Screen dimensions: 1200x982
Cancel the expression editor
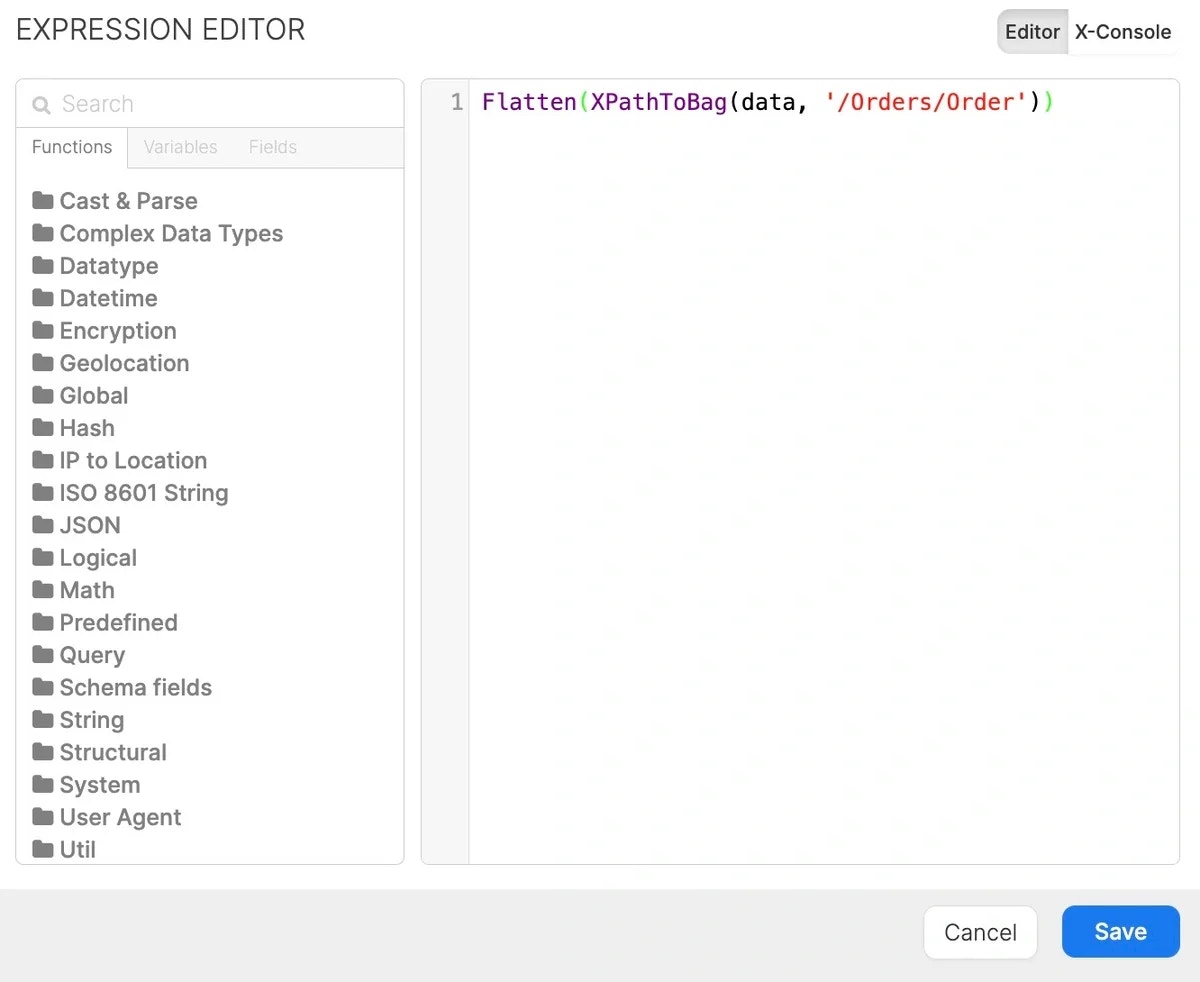[x=980, y=932]
